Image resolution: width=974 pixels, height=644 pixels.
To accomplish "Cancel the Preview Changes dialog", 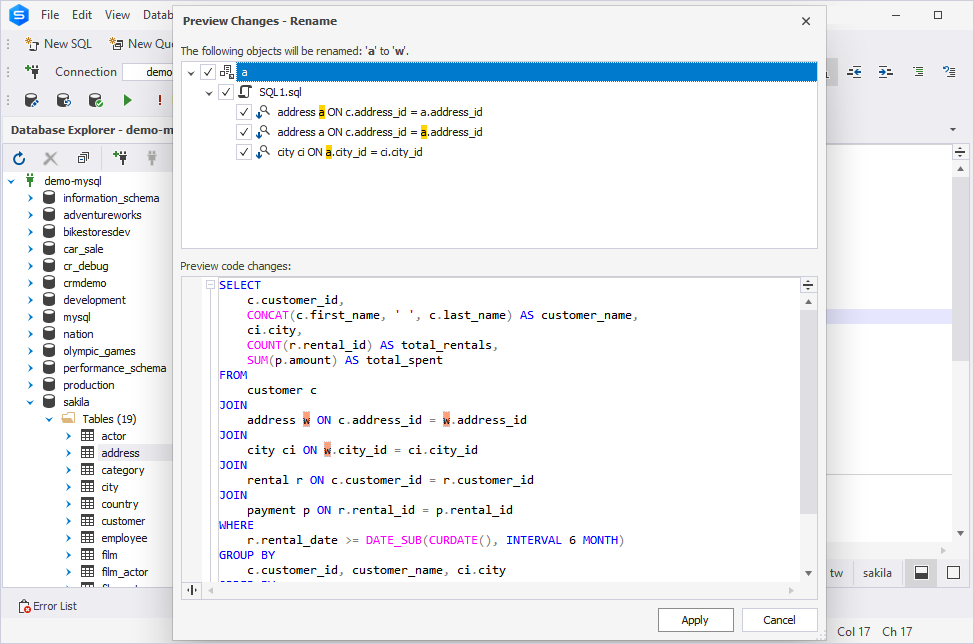I will pyautogui.click(x=779, y=620).
